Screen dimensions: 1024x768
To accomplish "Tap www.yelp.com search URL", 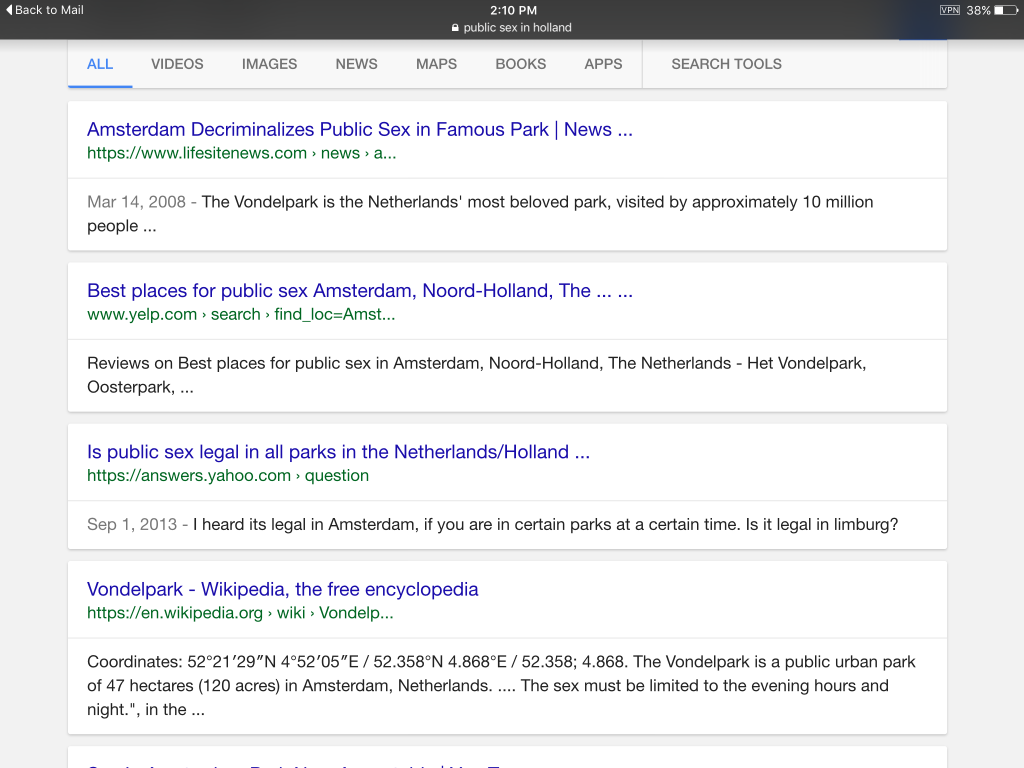I will tap(241, 314).
